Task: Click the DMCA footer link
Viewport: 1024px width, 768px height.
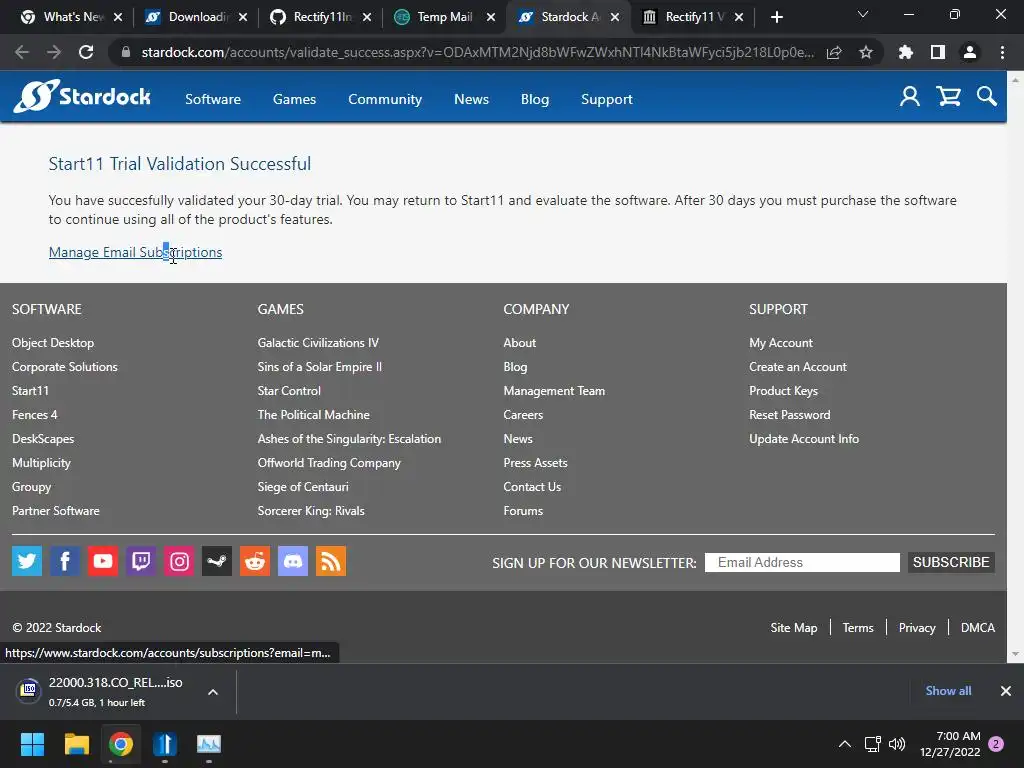Action: [x=978, y=628]
